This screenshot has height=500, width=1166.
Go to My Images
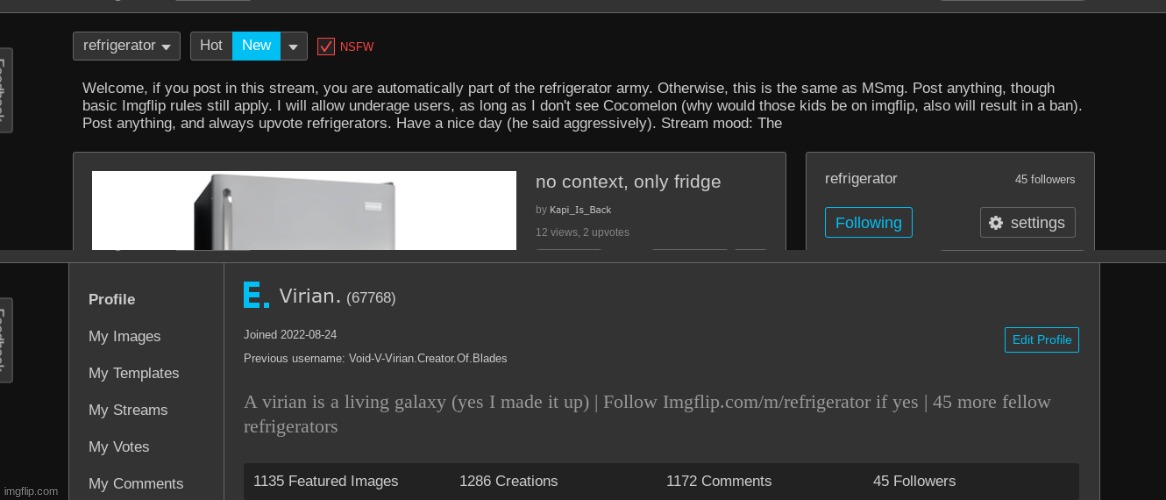point(124,336)
